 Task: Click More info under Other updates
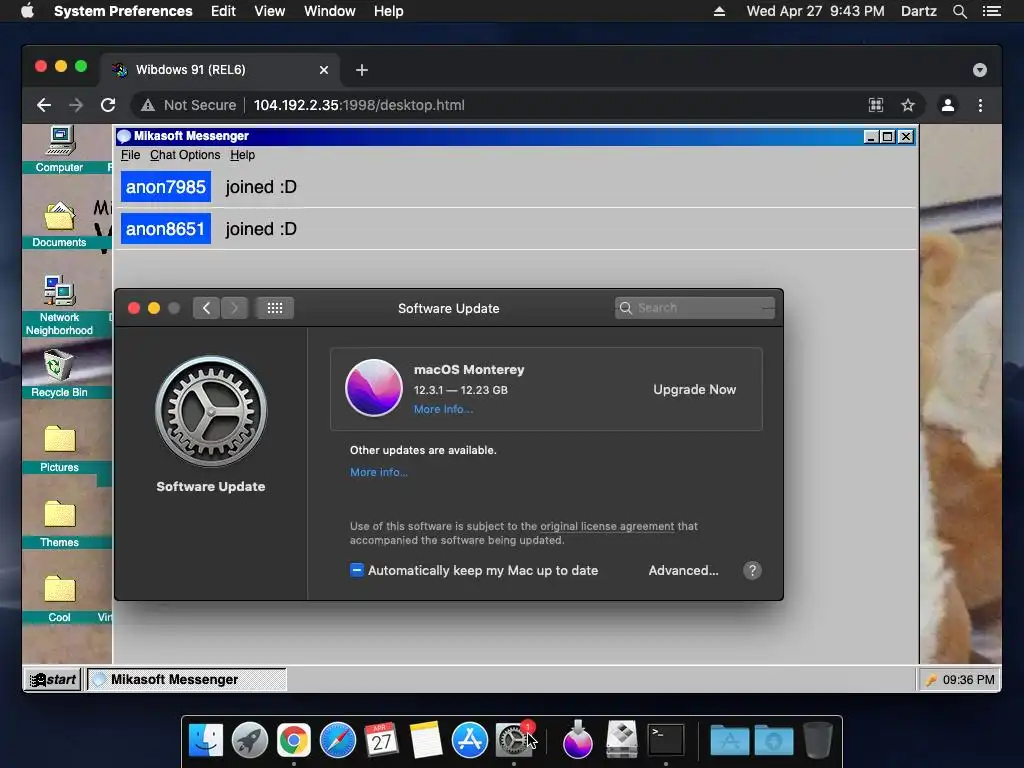[379, 472]
